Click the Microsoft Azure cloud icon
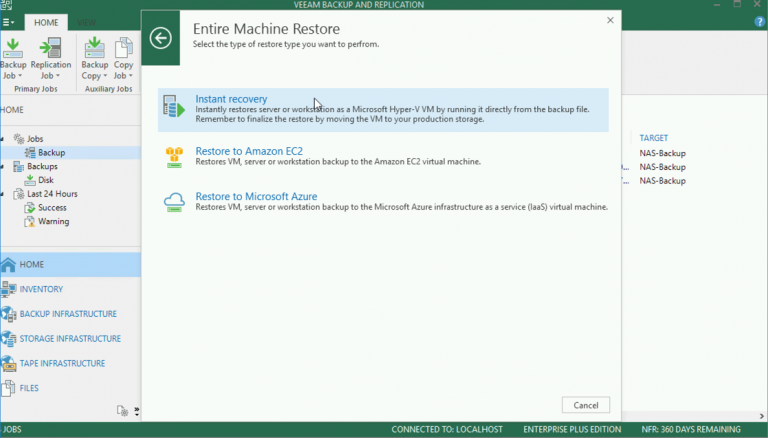This screenshot has width=768, height=438. pos(174,202)
